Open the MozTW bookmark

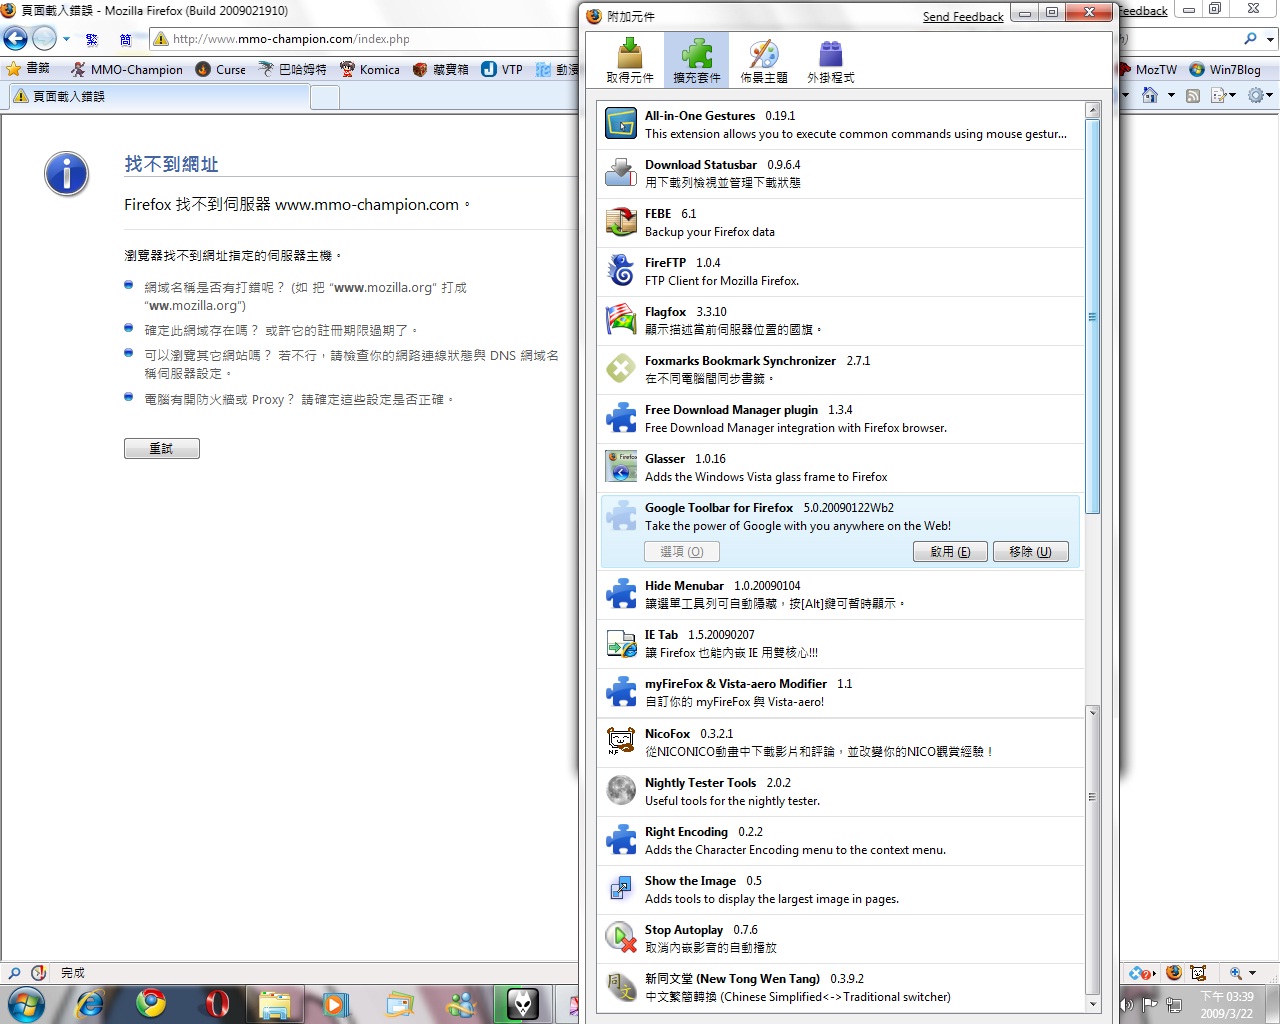(x=1147, y=69)
